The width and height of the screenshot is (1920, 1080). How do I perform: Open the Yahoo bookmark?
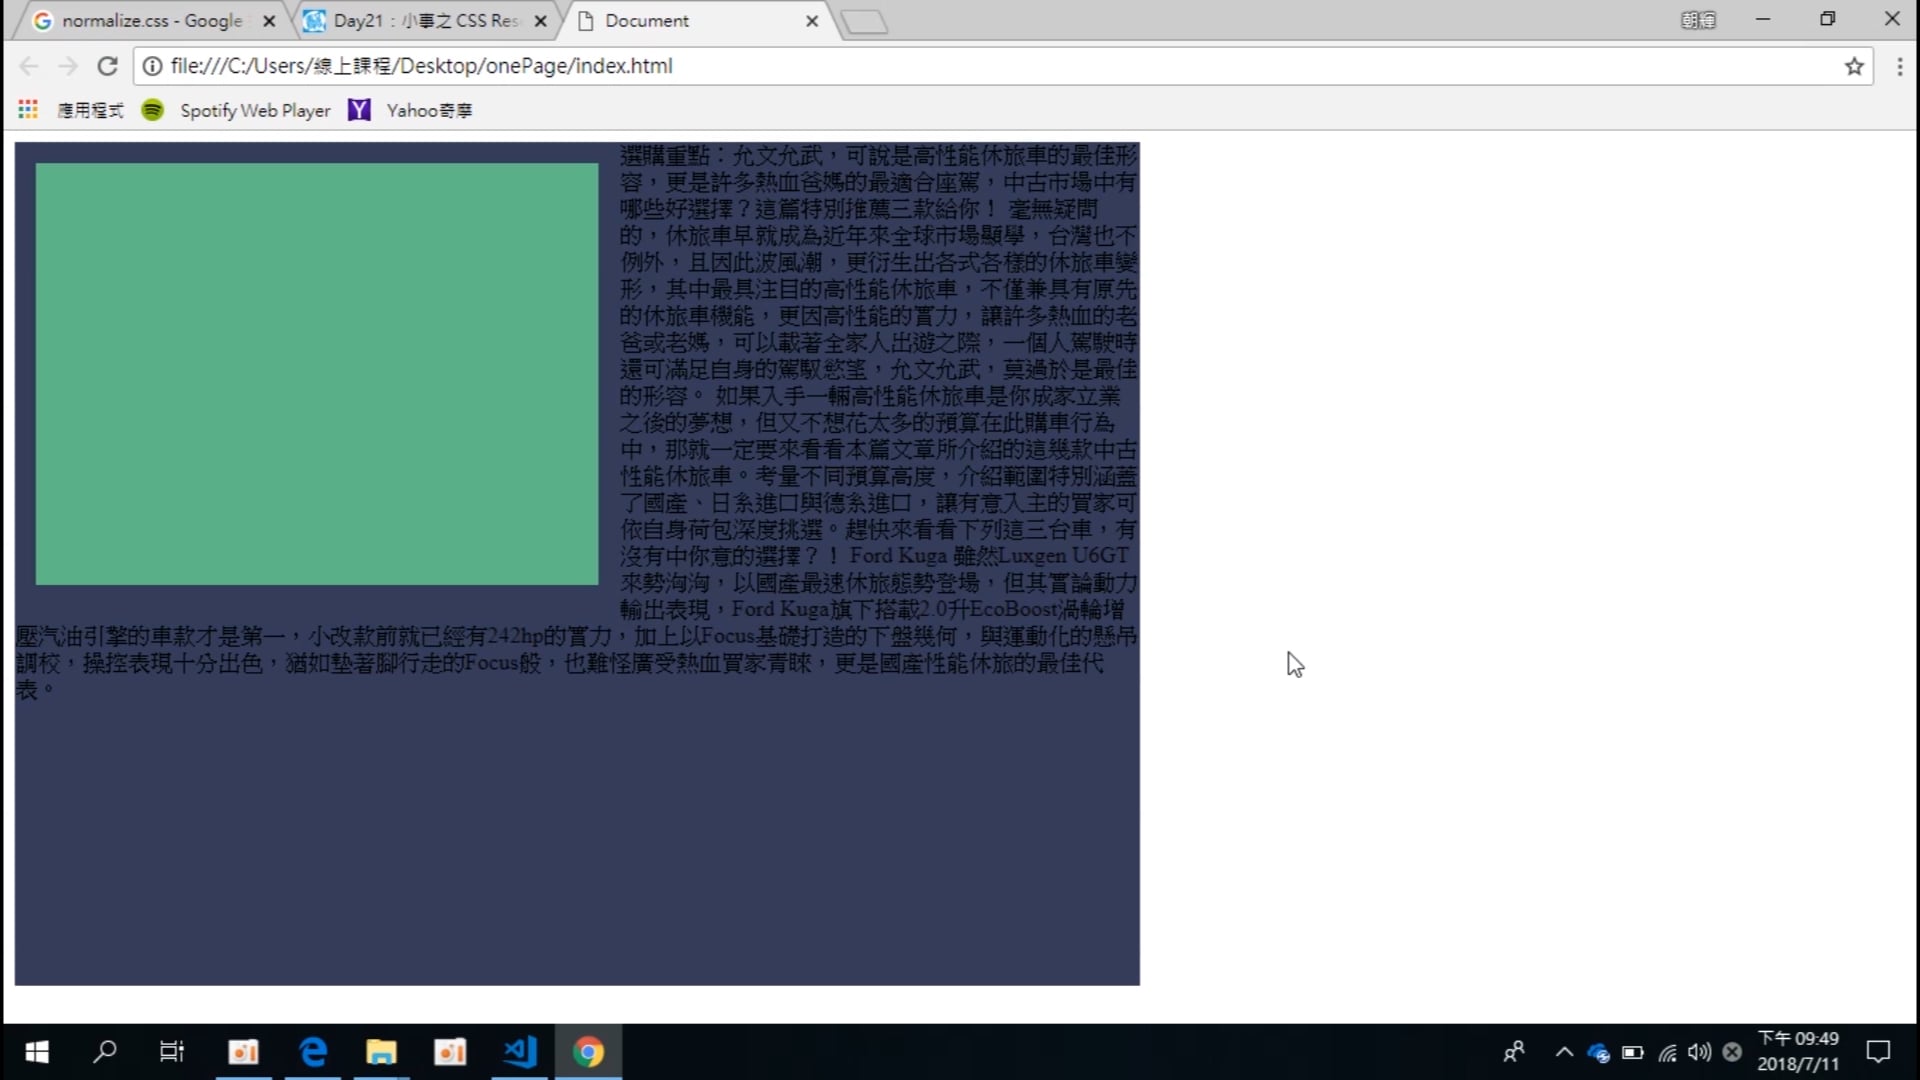(x=410, y=110)
